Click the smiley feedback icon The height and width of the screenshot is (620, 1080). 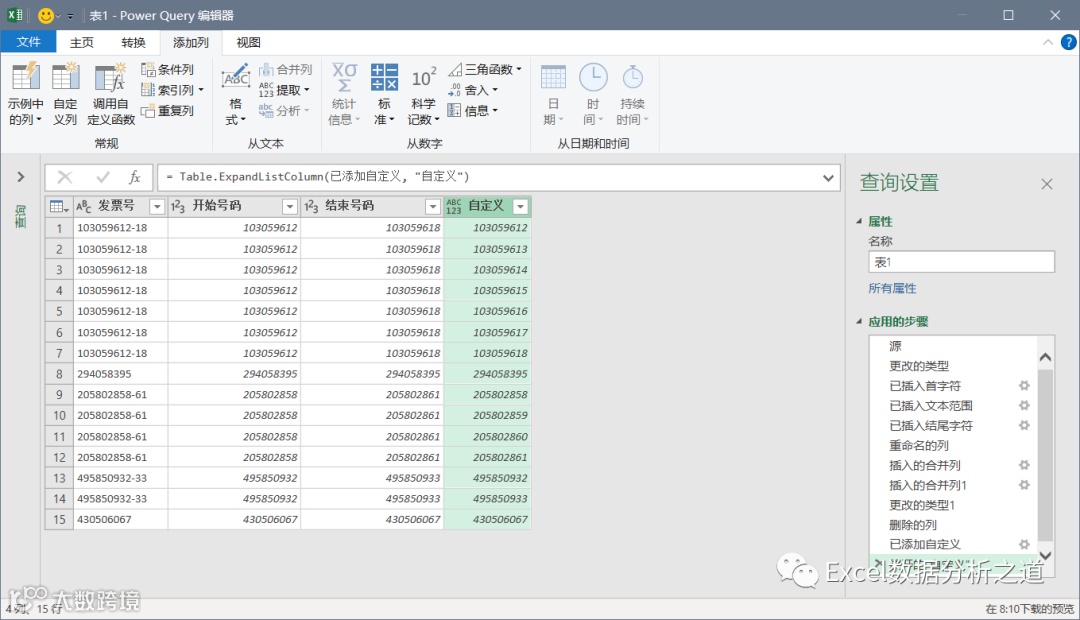tap(46, 15)
